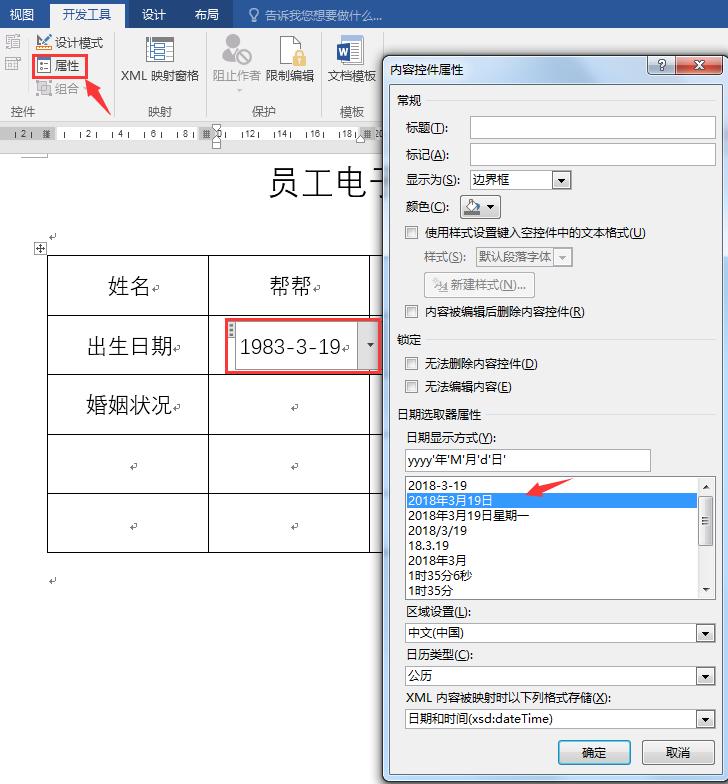Click format list scrollbar up arrow
This screenshot has width=728, height=784.
pyautogui.click(x=706, y=486)
